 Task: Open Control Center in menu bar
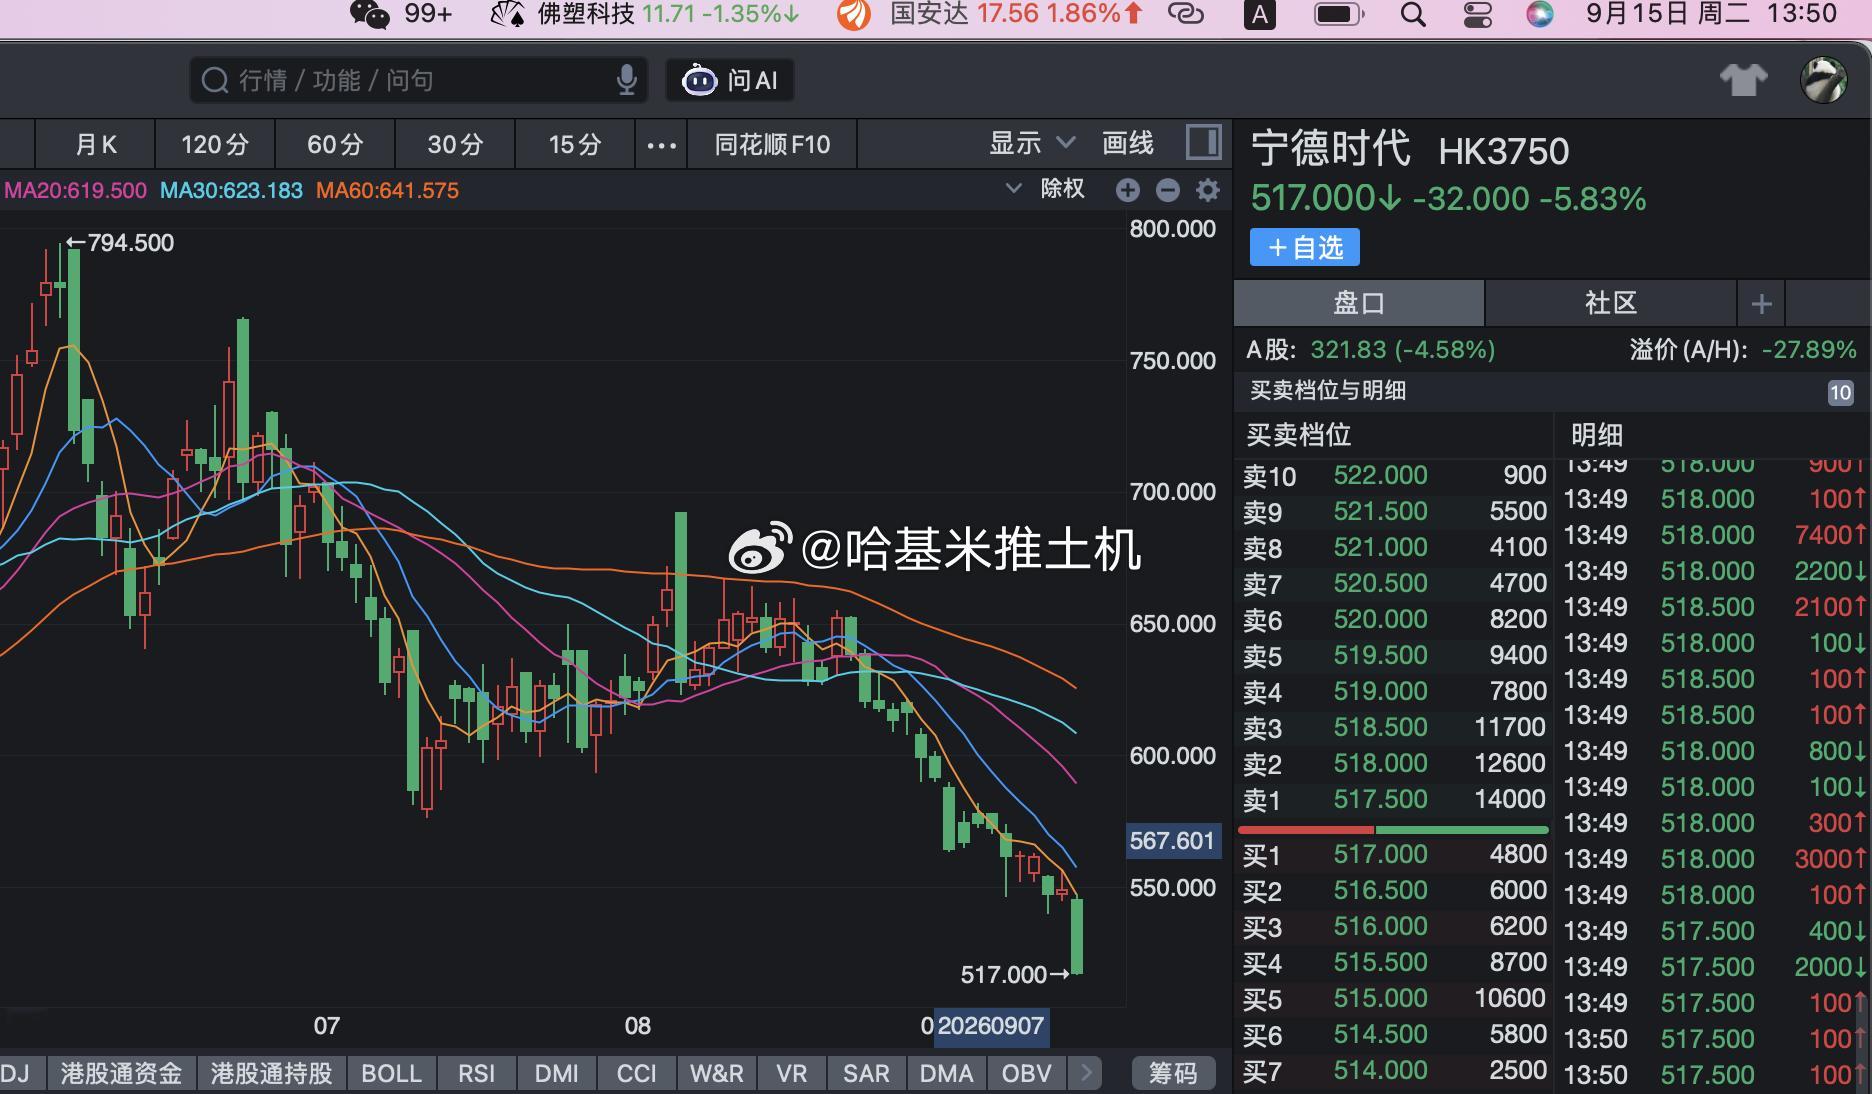[1477, 14]
